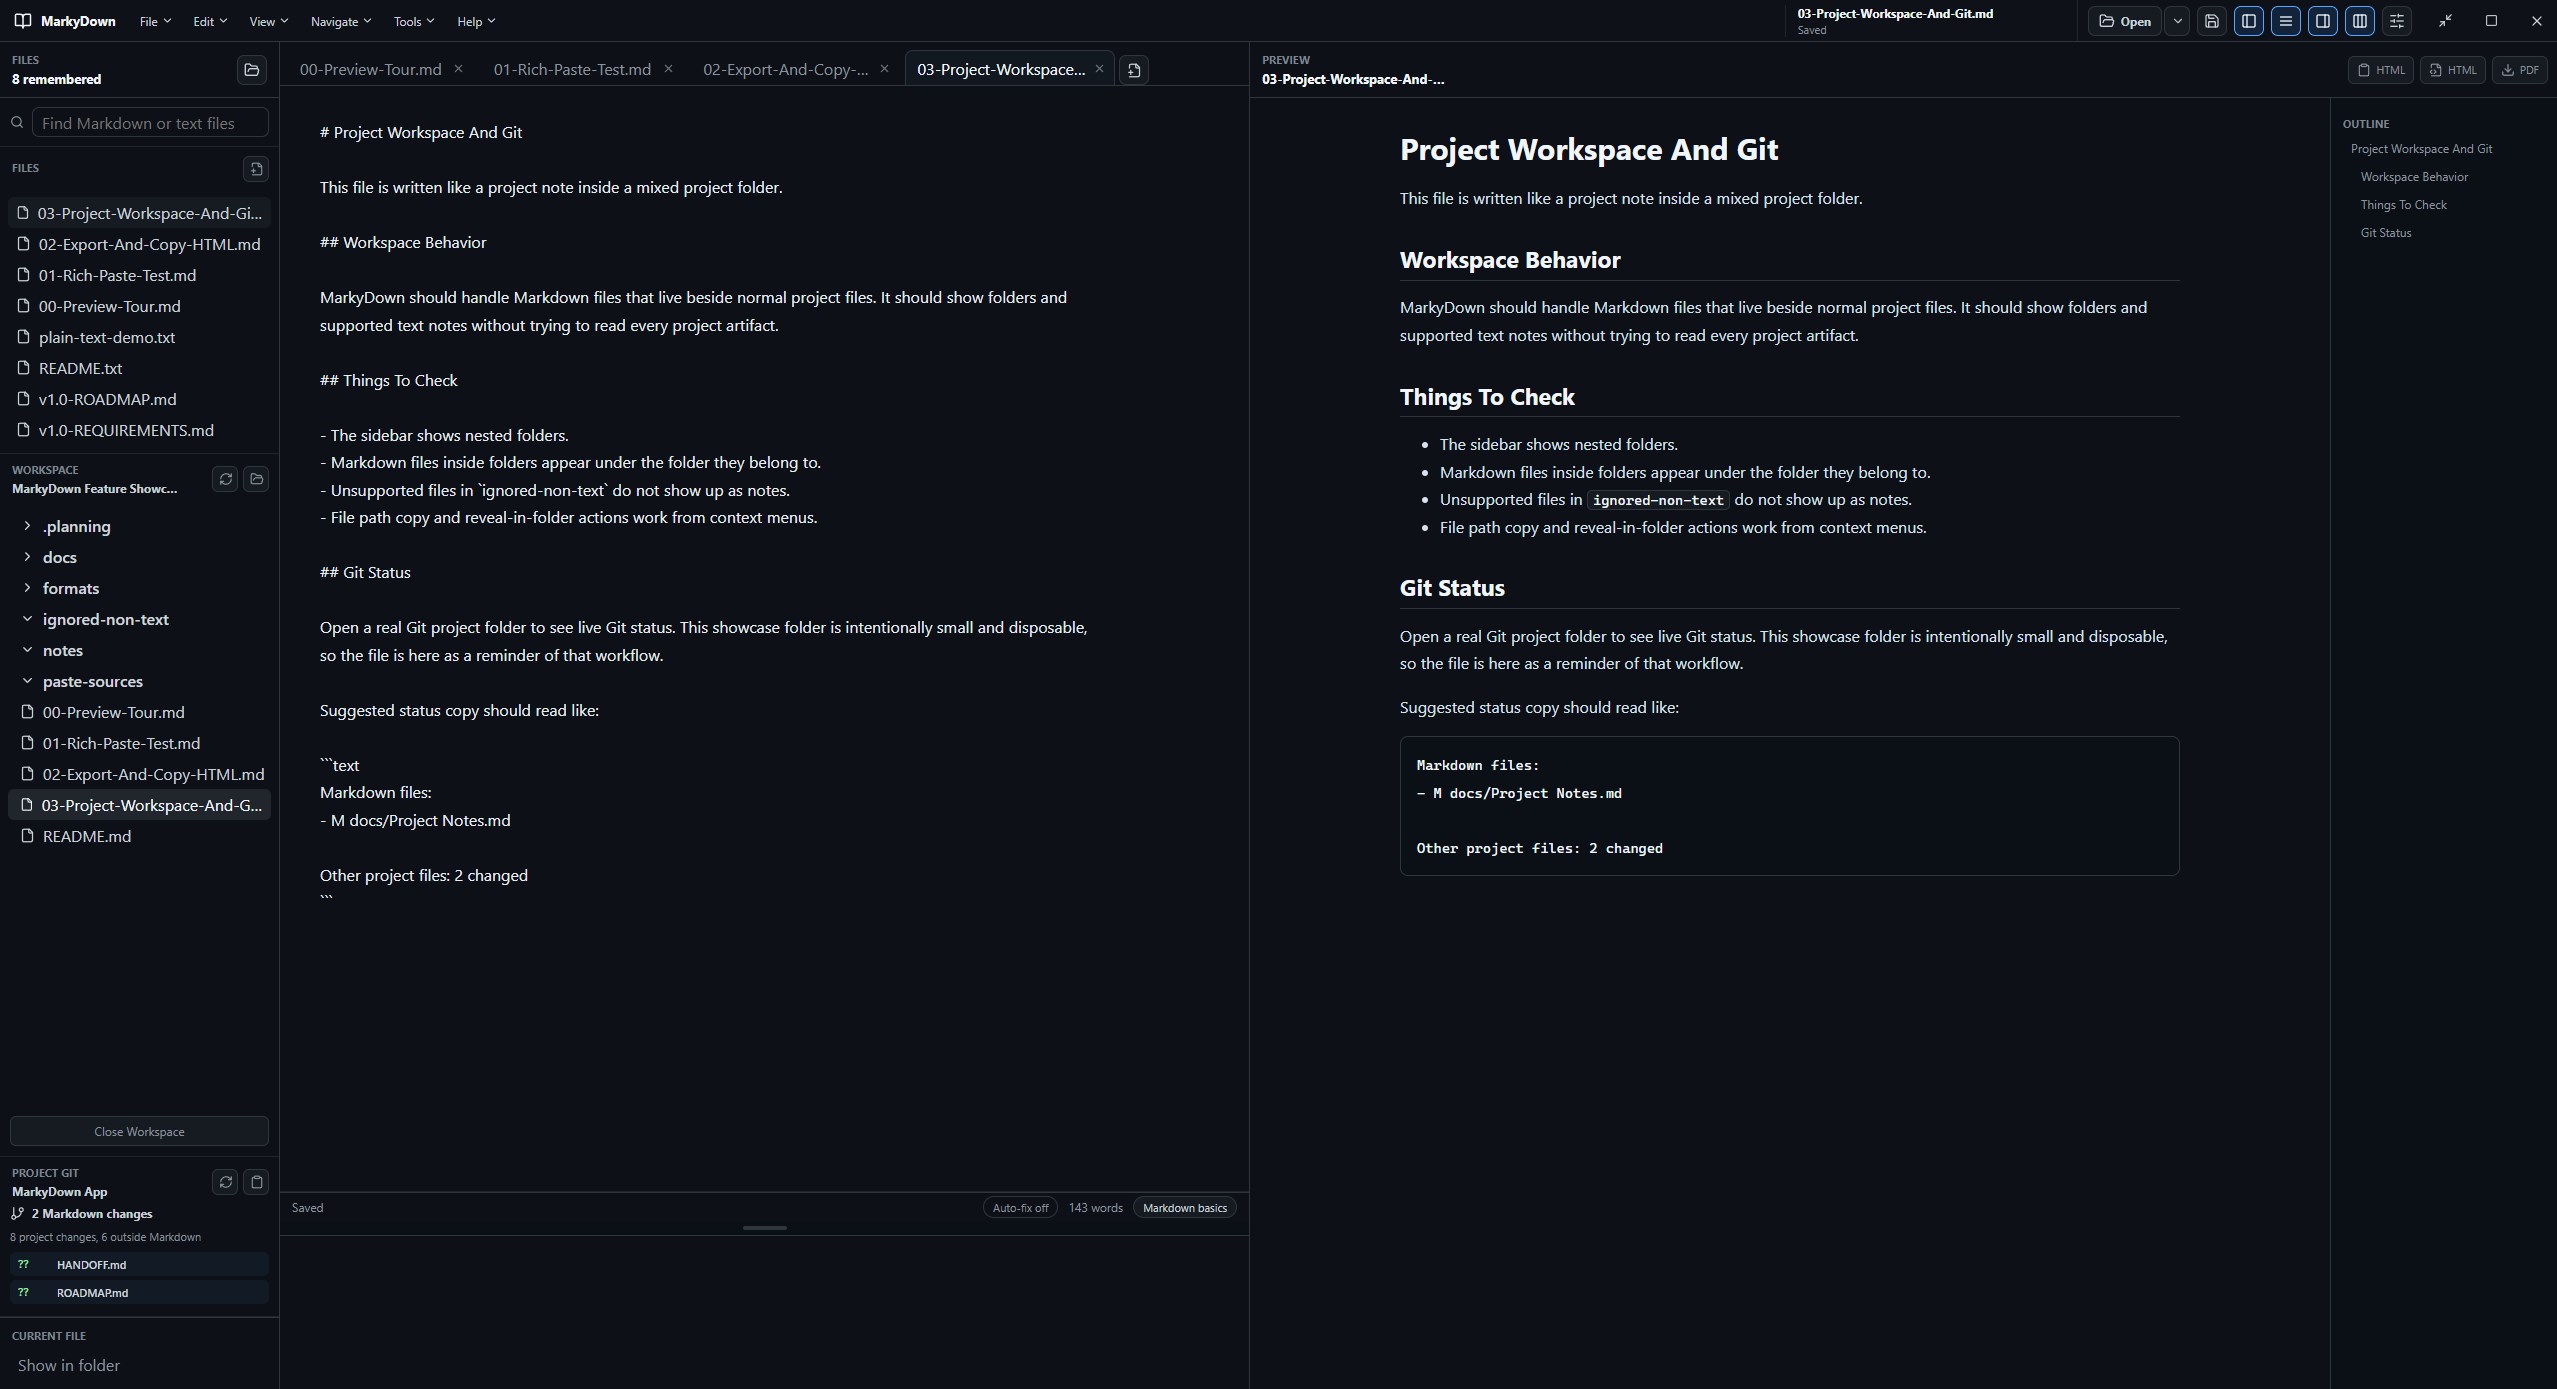
Task: Export the preview as PDF
Action: [x=2520, y=70]
